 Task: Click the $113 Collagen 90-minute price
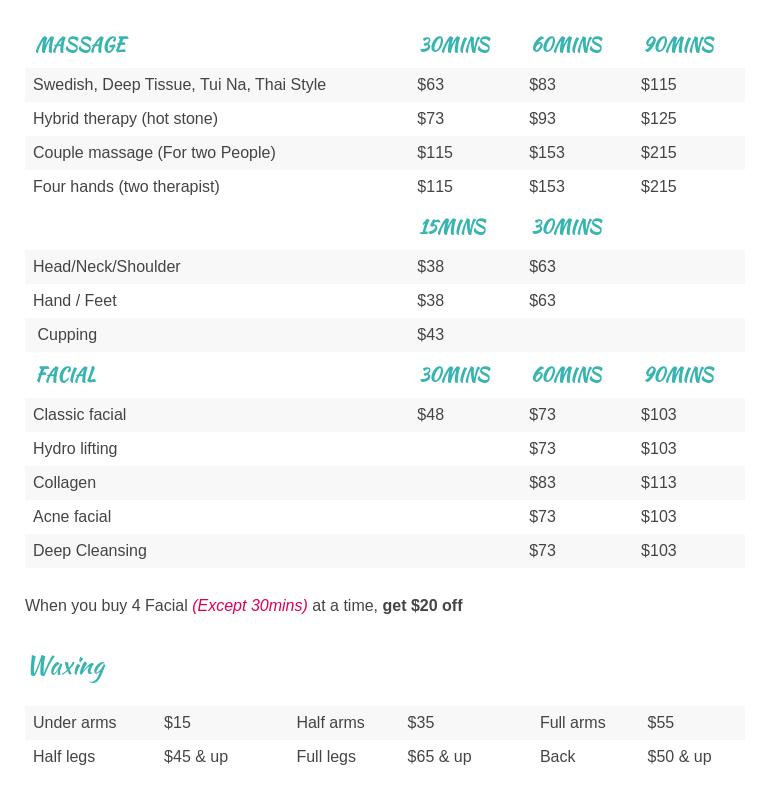click(658, 483)
